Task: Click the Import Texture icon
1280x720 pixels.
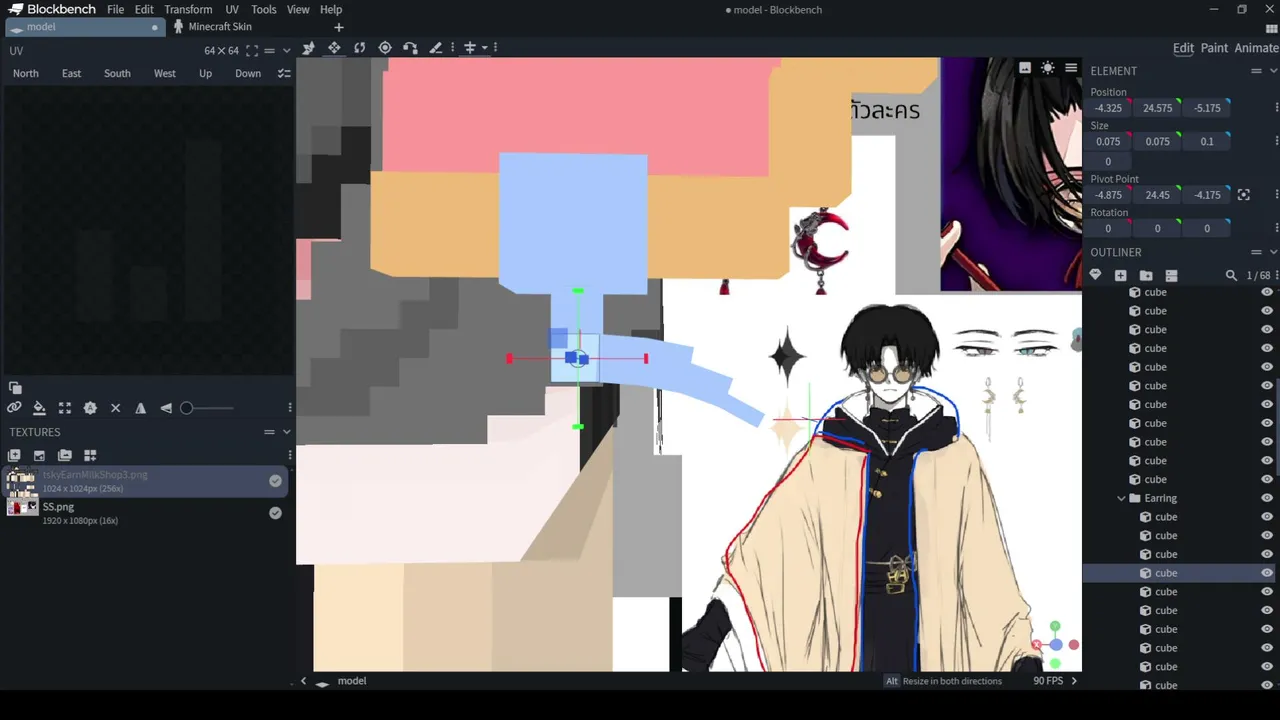Action: click(39, 456)
